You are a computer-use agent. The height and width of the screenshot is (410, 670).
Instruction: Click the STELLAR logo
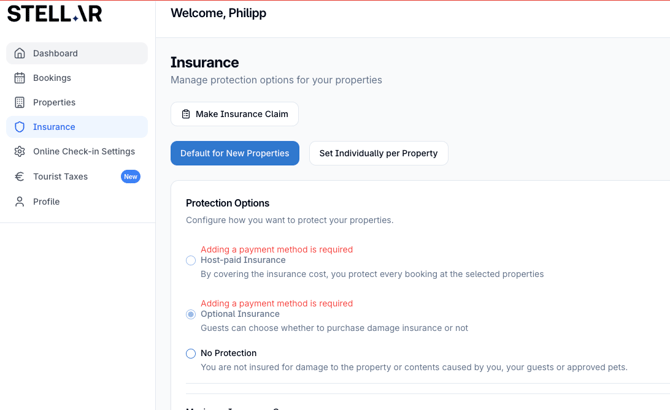pos(55,14)
